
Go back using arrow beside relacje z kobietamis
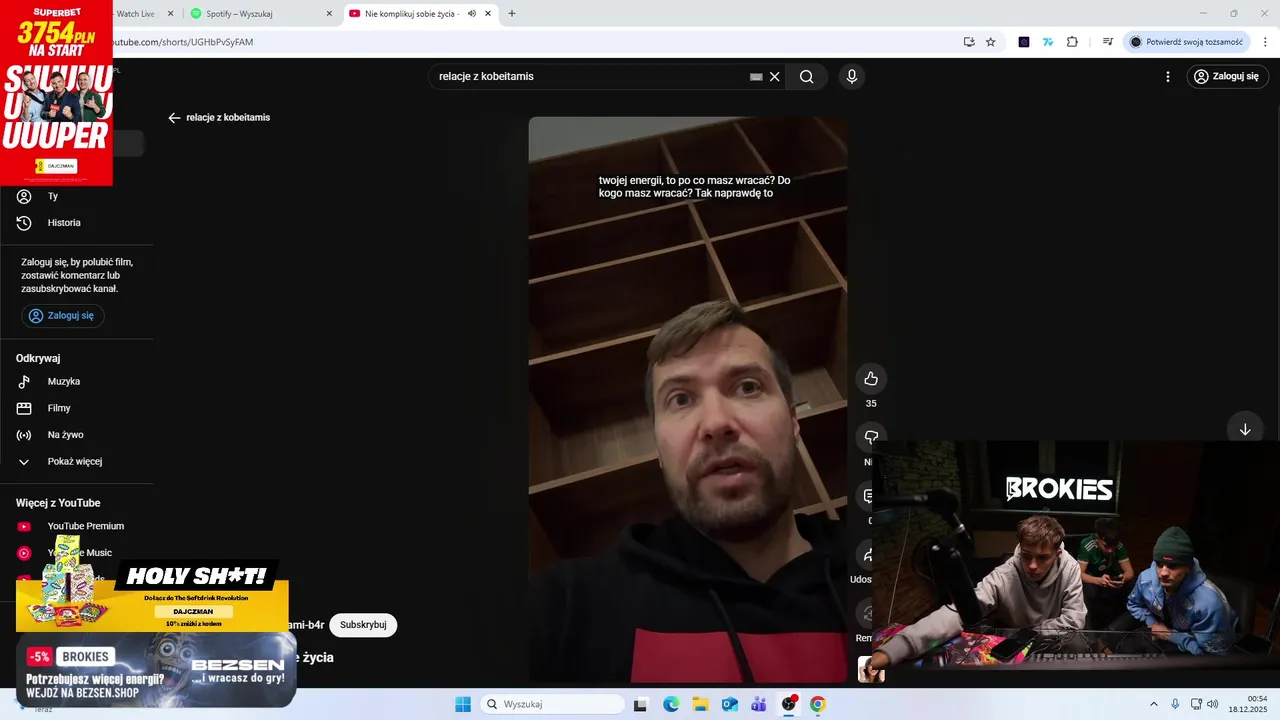[174, 118]
